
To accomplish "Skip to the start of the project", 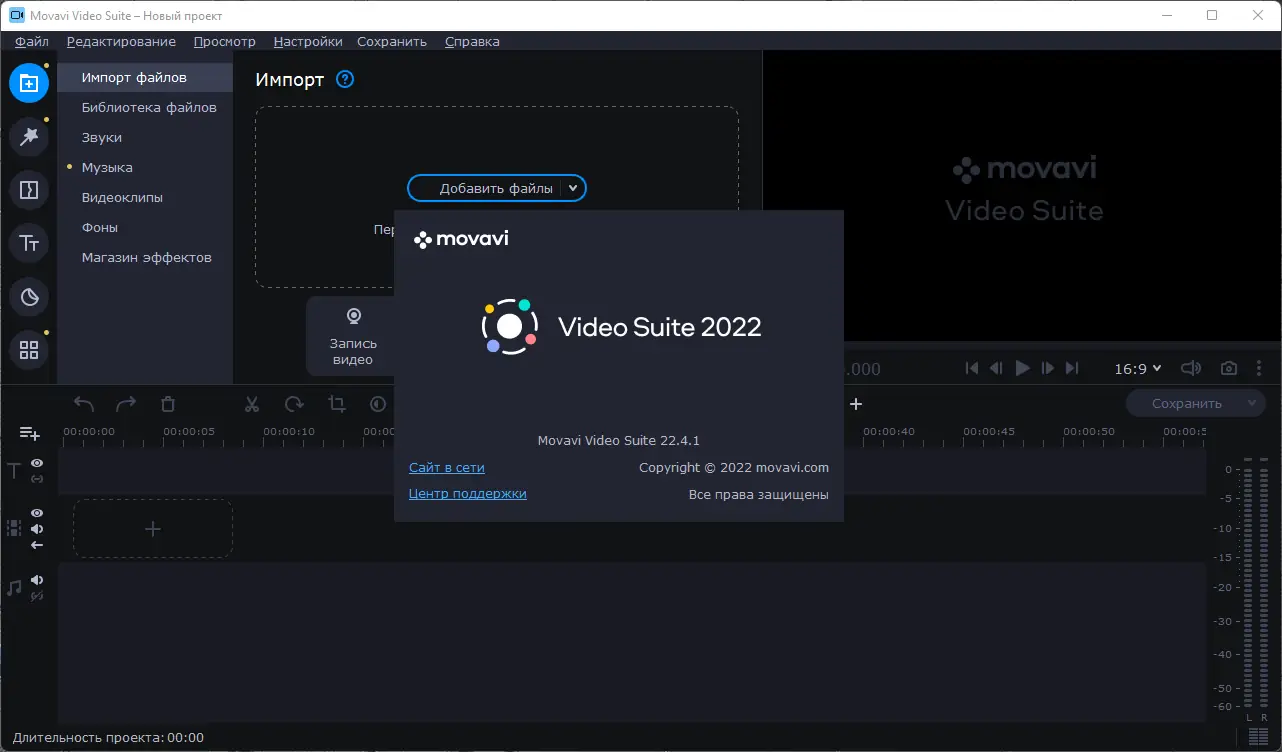I will [x=971, y=368].
